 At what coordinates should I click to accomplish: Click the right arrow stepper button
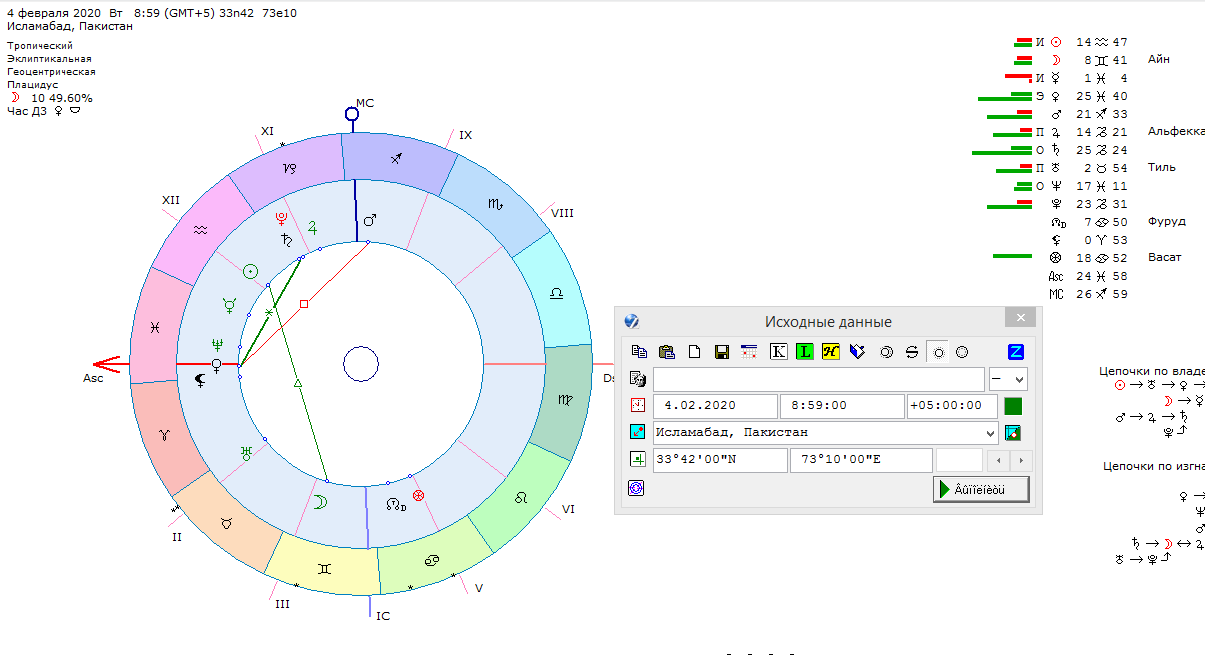tap(1020, 461)
